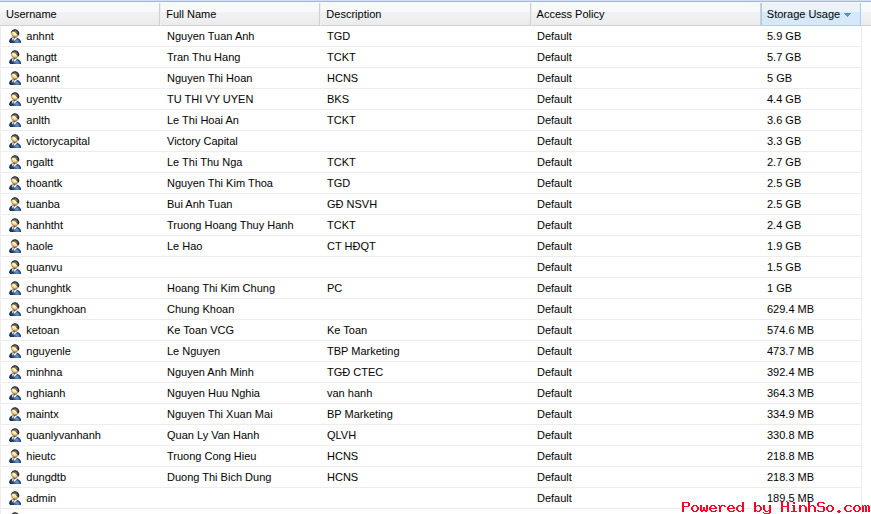This screenshot has width=871, height=514.
Task: Select the user icon for victorycapital
Action: 14,141
